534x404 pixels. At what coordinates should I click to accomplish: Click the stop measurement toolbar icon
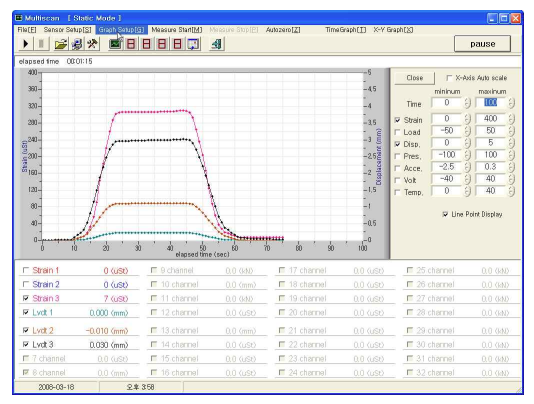click(41, 44)
